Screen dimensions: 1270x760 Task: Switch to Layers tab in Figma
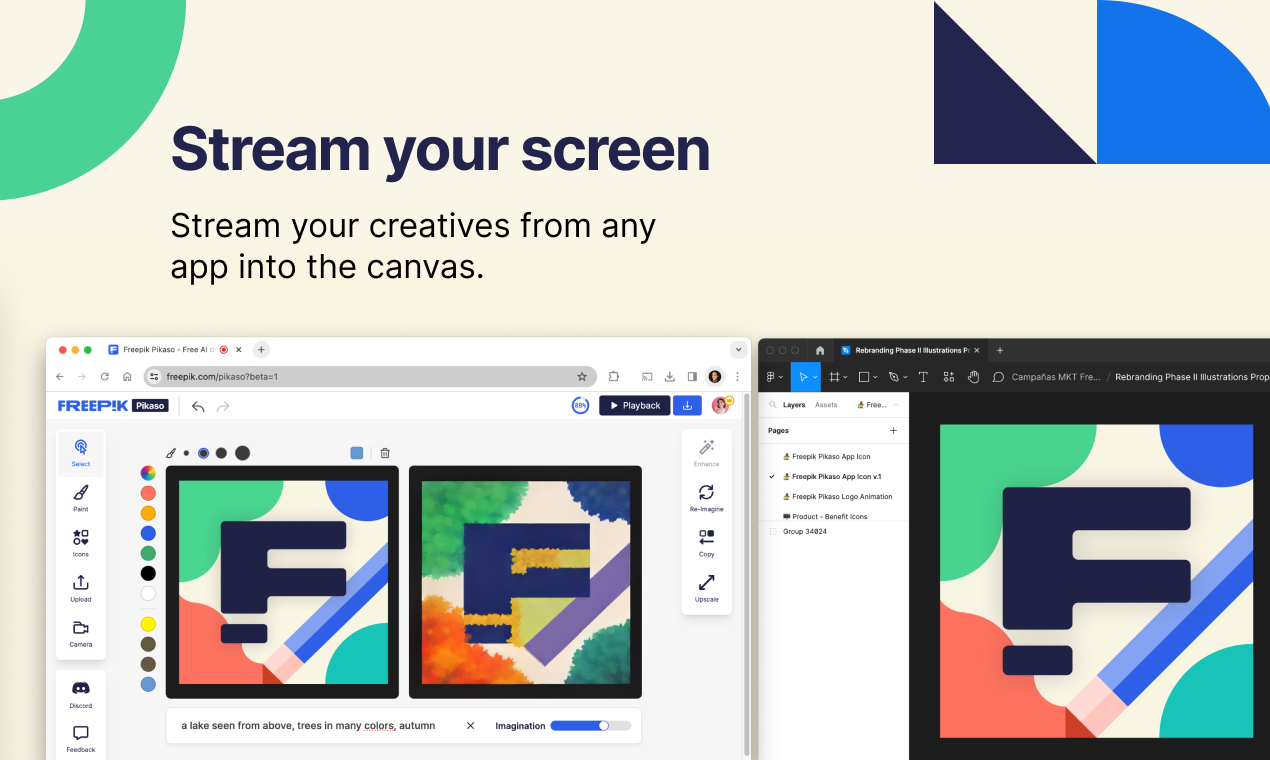coord(794,405)
